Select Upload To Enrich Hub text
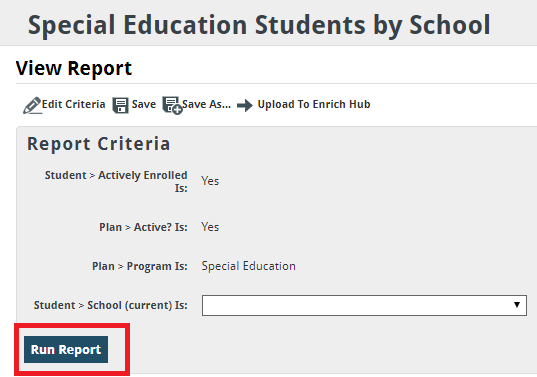The image size is (537, 377). 314,104
